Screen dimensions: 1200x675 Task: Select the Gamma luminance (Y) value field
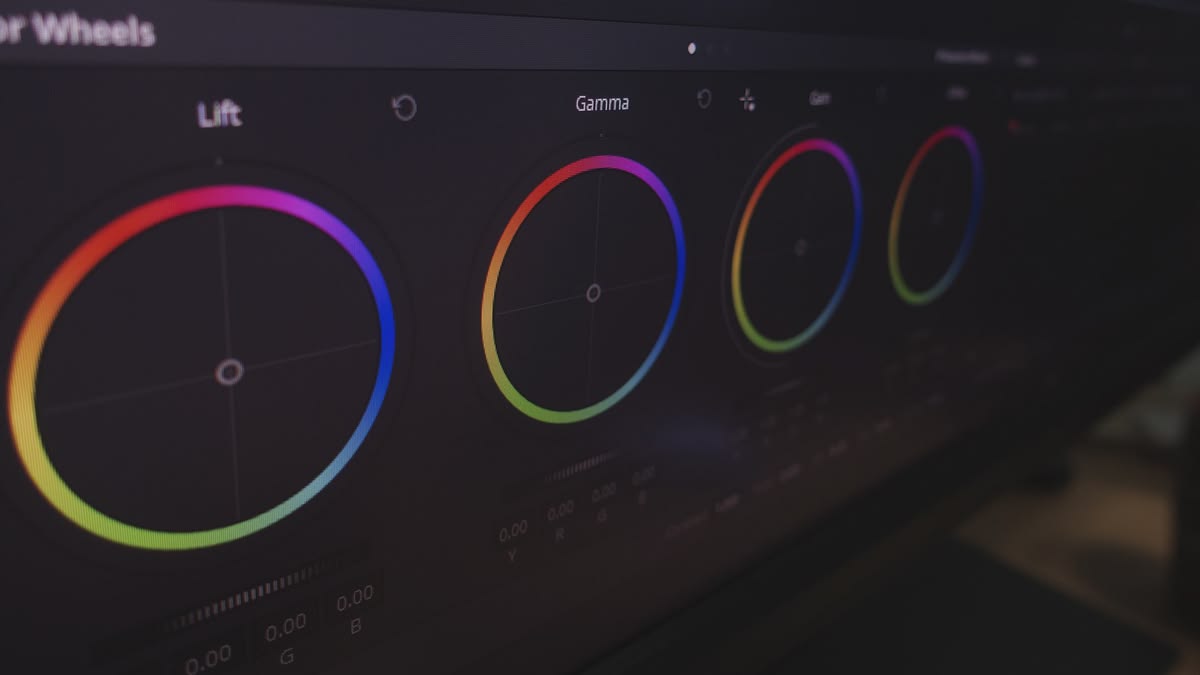513,530
